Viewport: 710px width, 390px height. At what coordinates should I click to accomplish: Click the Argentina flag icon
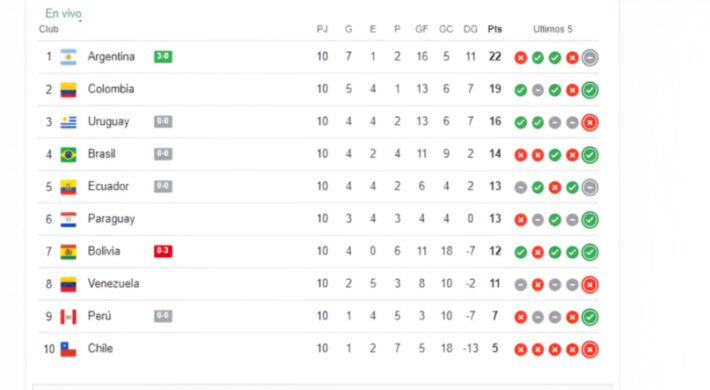(68, 57)
